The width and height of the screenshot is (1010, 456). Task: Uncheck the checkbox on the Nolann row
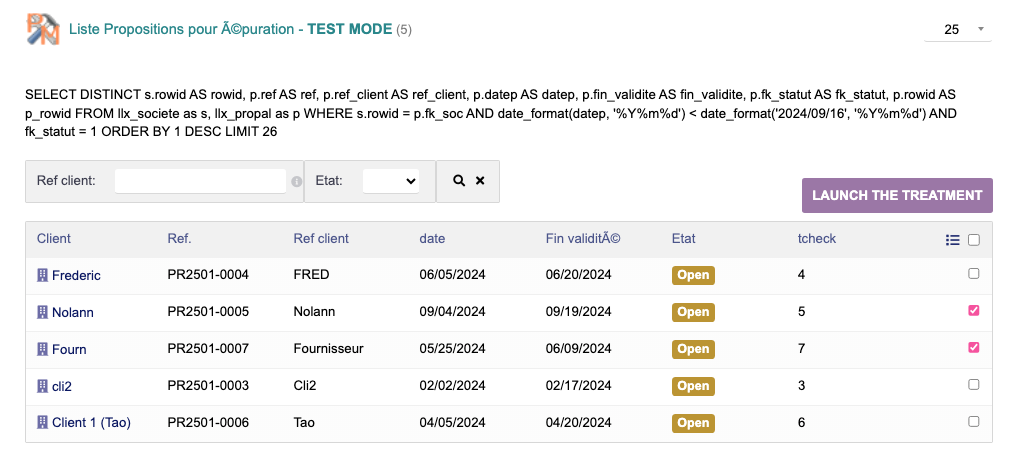click(974, 311)
